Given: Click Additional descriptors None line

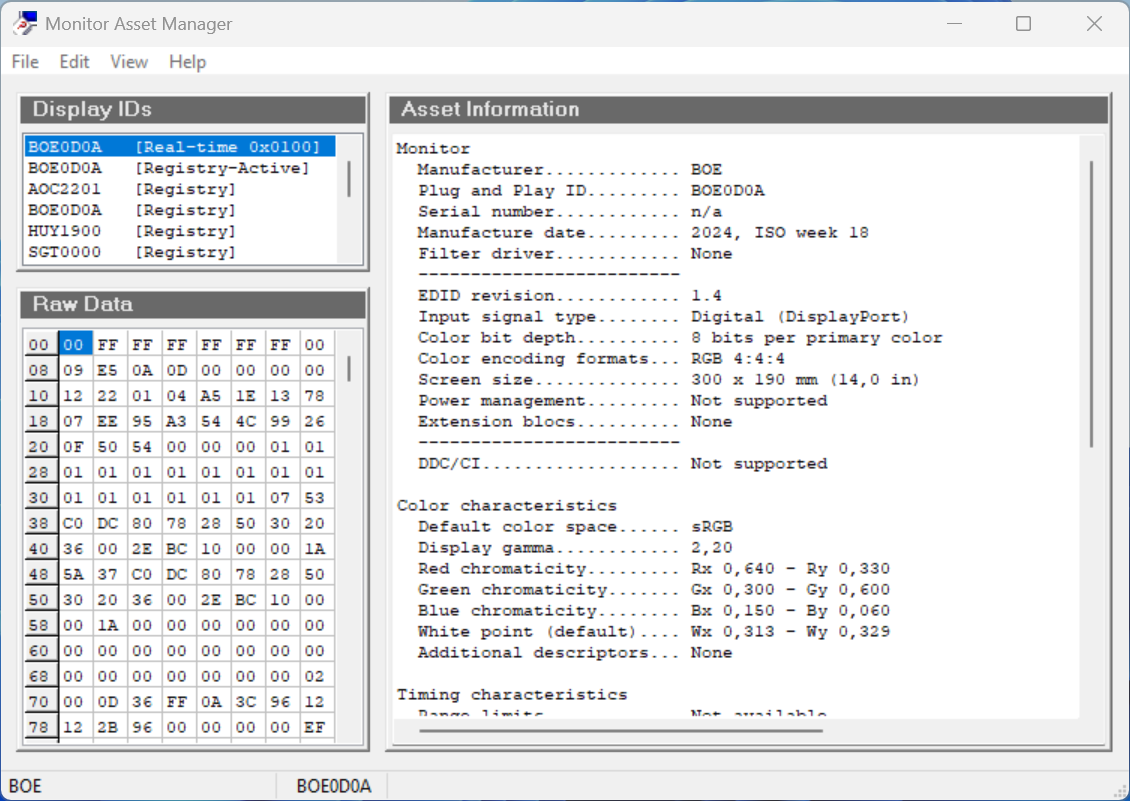Looking at the screenshot, I should tap(574, 652).
